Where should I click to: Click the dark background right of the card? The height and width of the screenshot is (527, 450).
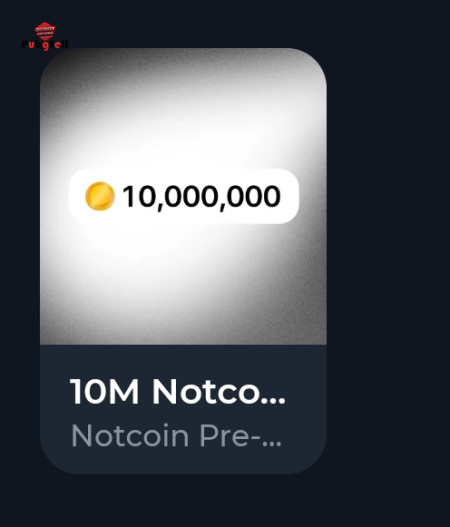[x=388, y=262]
